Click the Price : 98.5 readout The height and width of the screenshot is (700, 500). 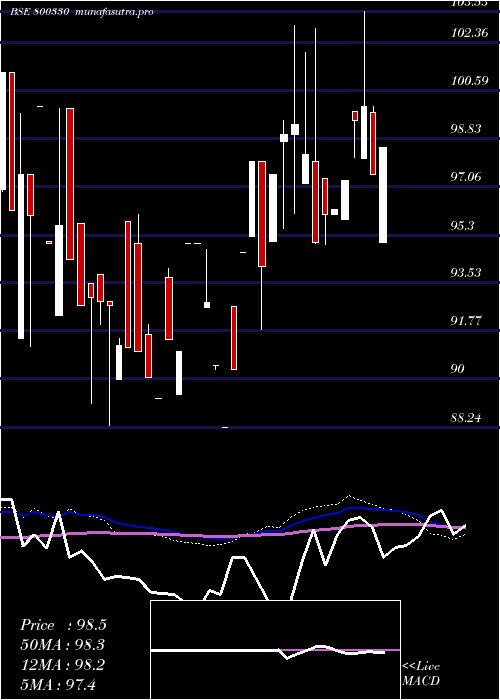coord(63,625)
